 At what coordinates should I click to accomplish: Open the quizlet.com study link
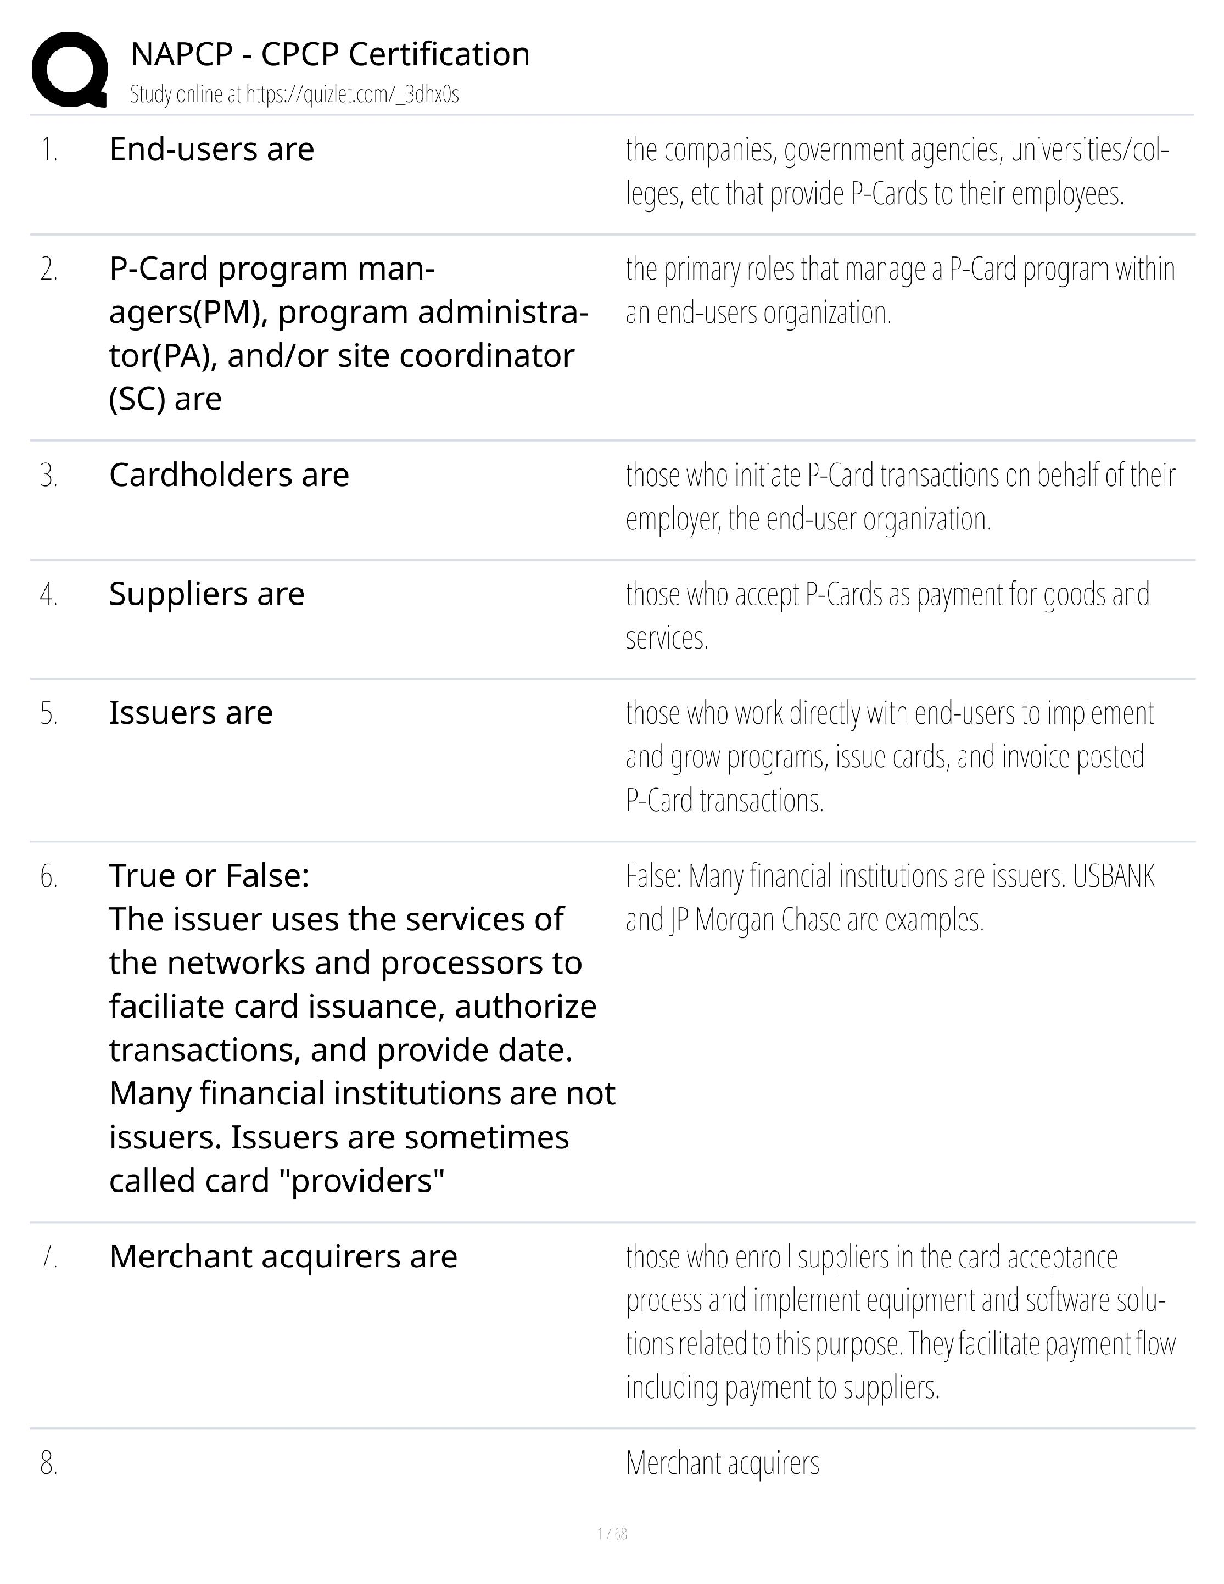coord(294,95)
